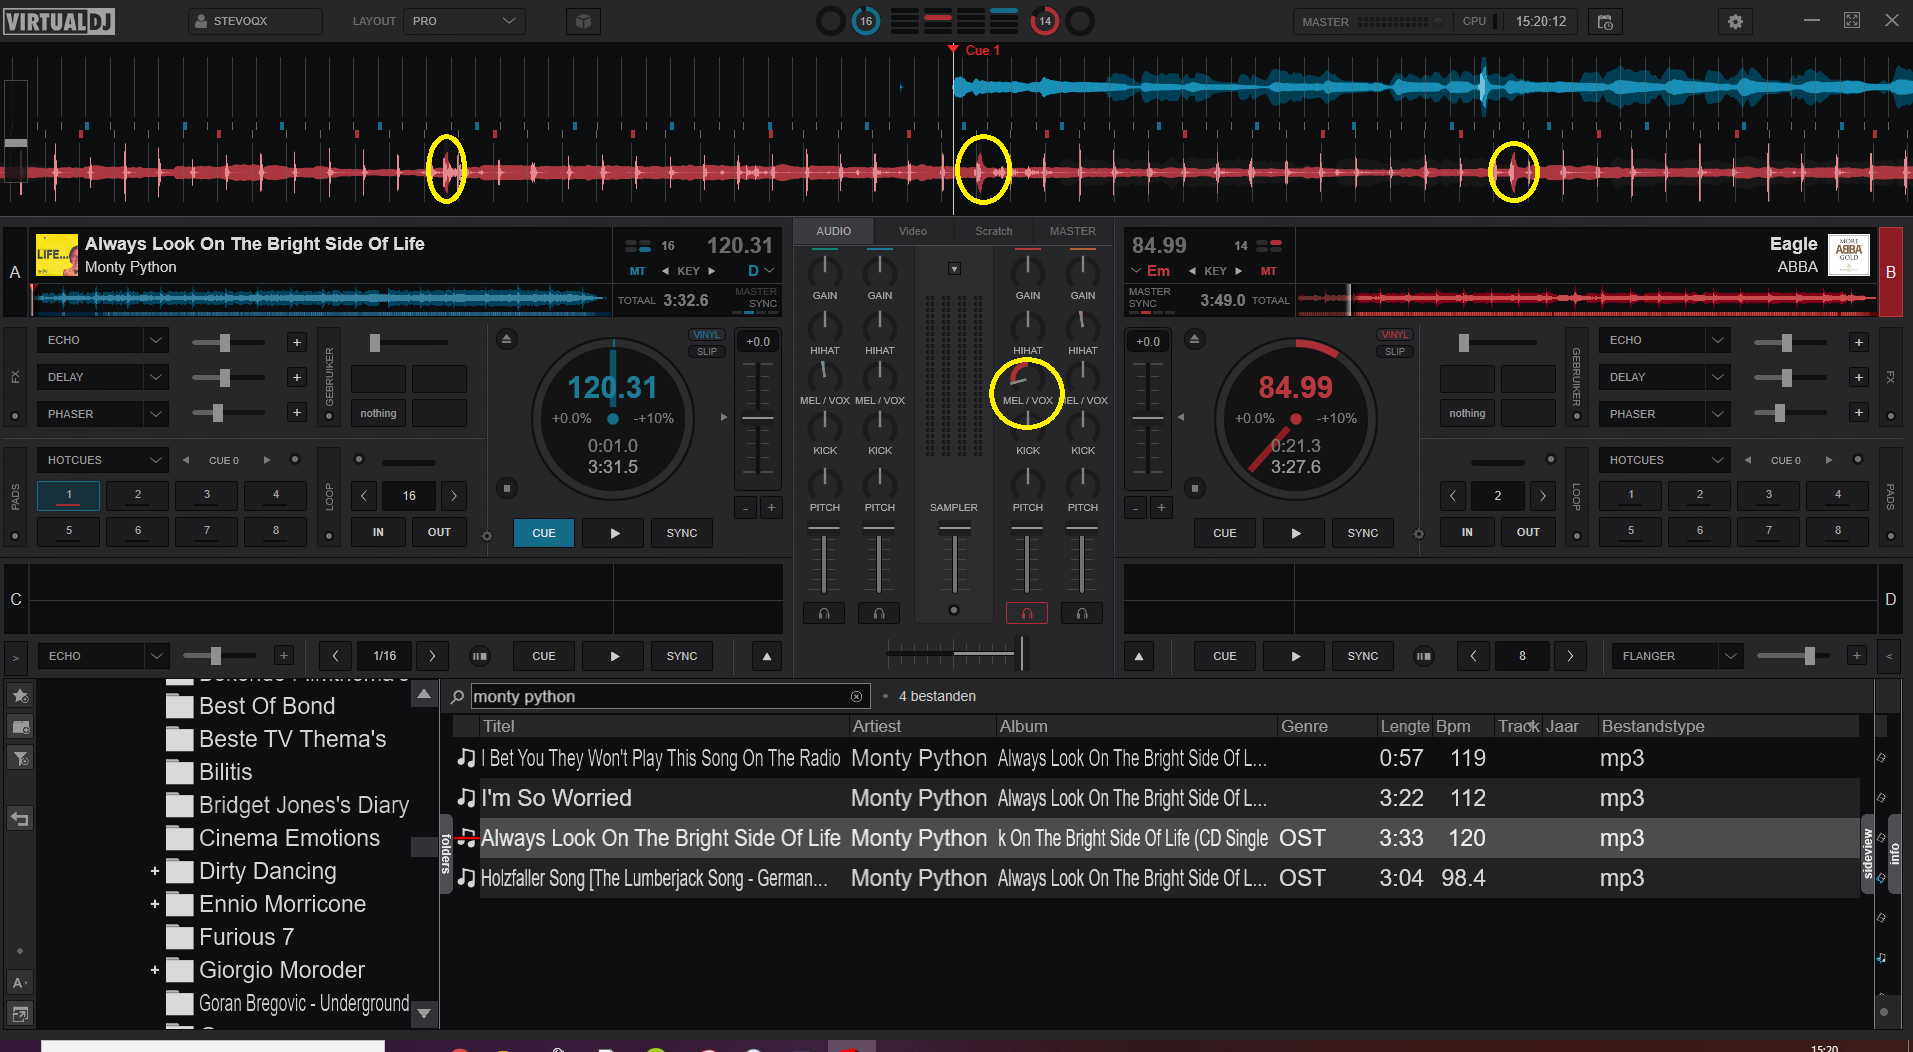1913x1052 pixels.
Task: Click the font size A icon in browser sidebar
Action: pyautogui.click(x=20, y=983)
